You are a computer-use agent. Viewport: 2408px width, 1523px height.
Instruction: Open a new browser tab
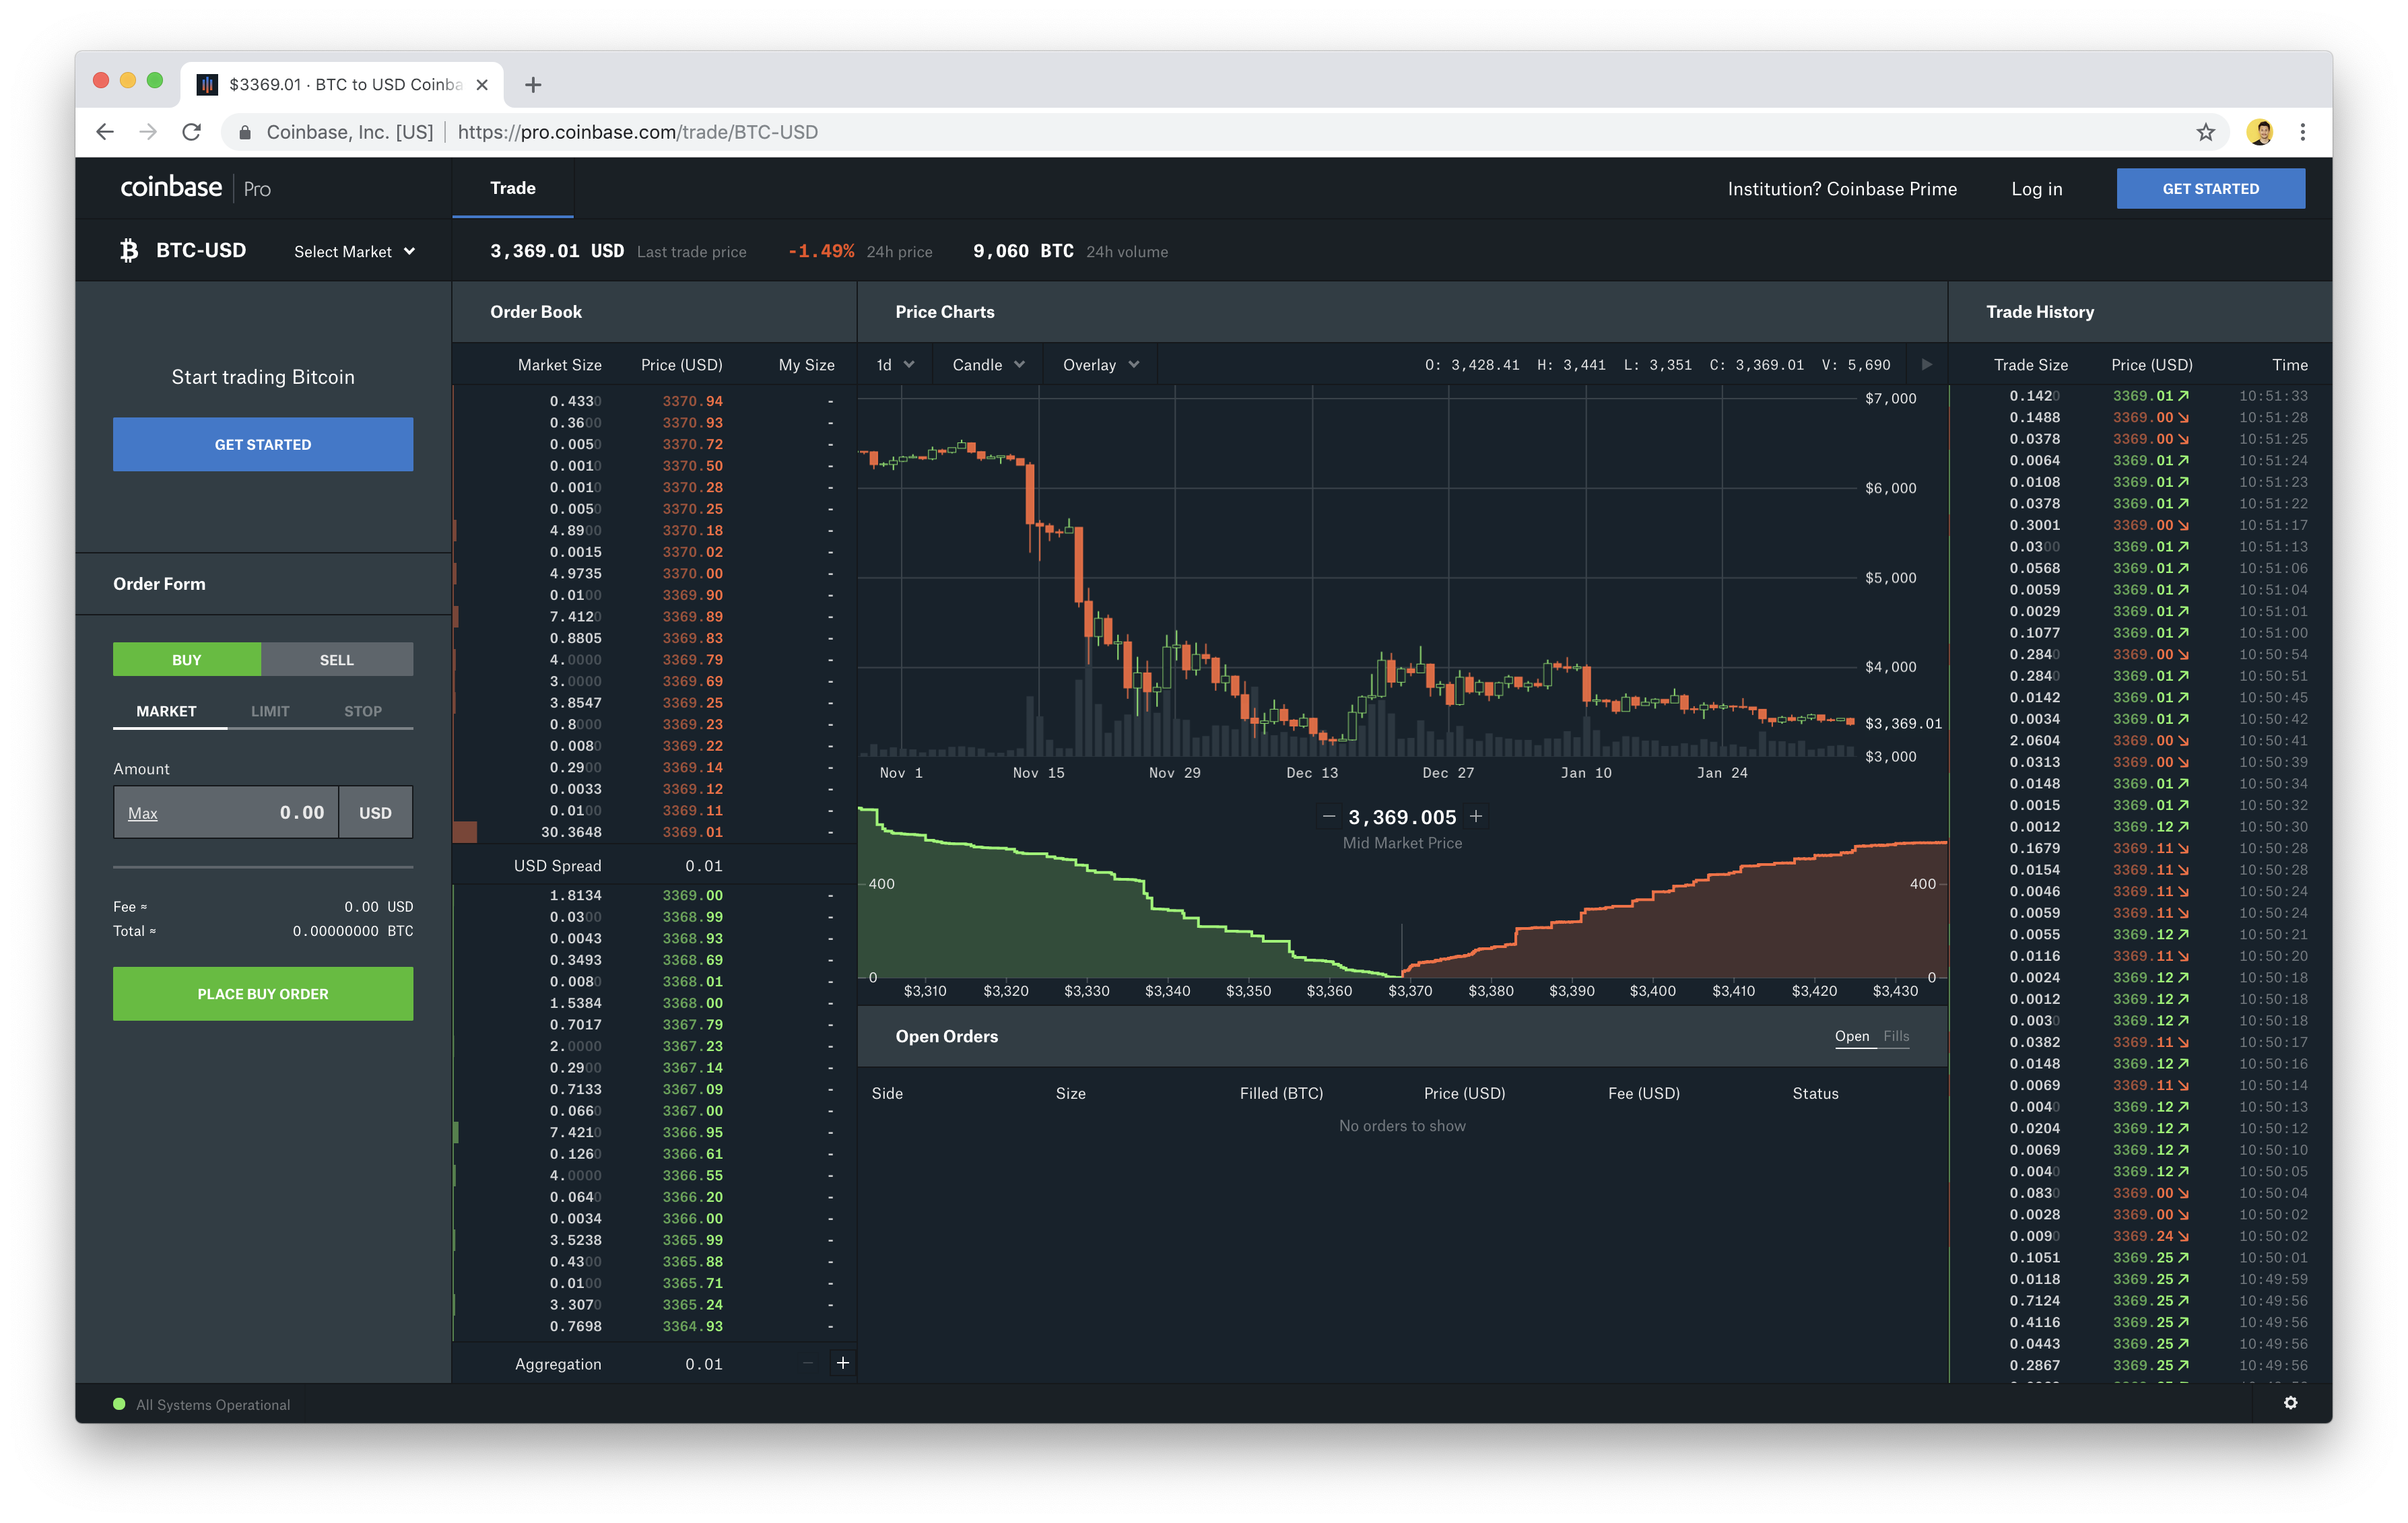(533, 85)
